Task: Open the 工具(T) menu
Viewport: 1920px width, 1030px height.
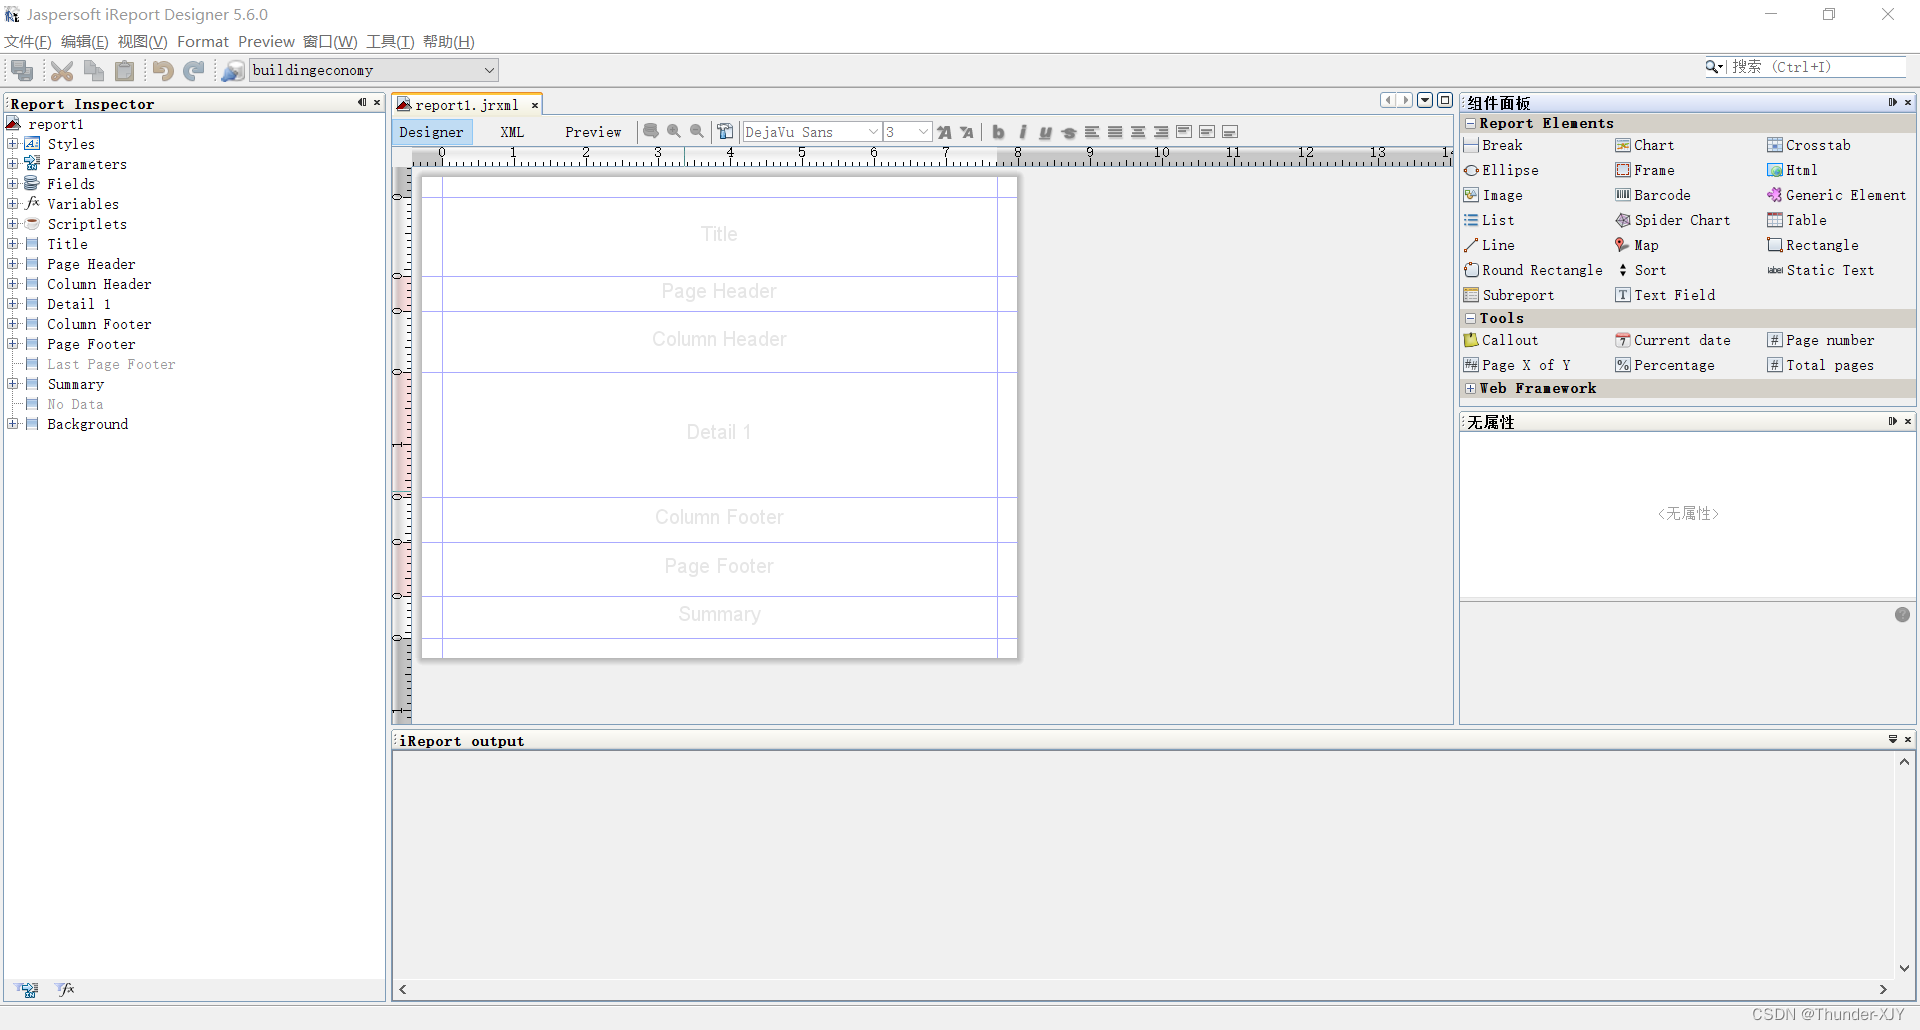Action: [x=390, y=41]
